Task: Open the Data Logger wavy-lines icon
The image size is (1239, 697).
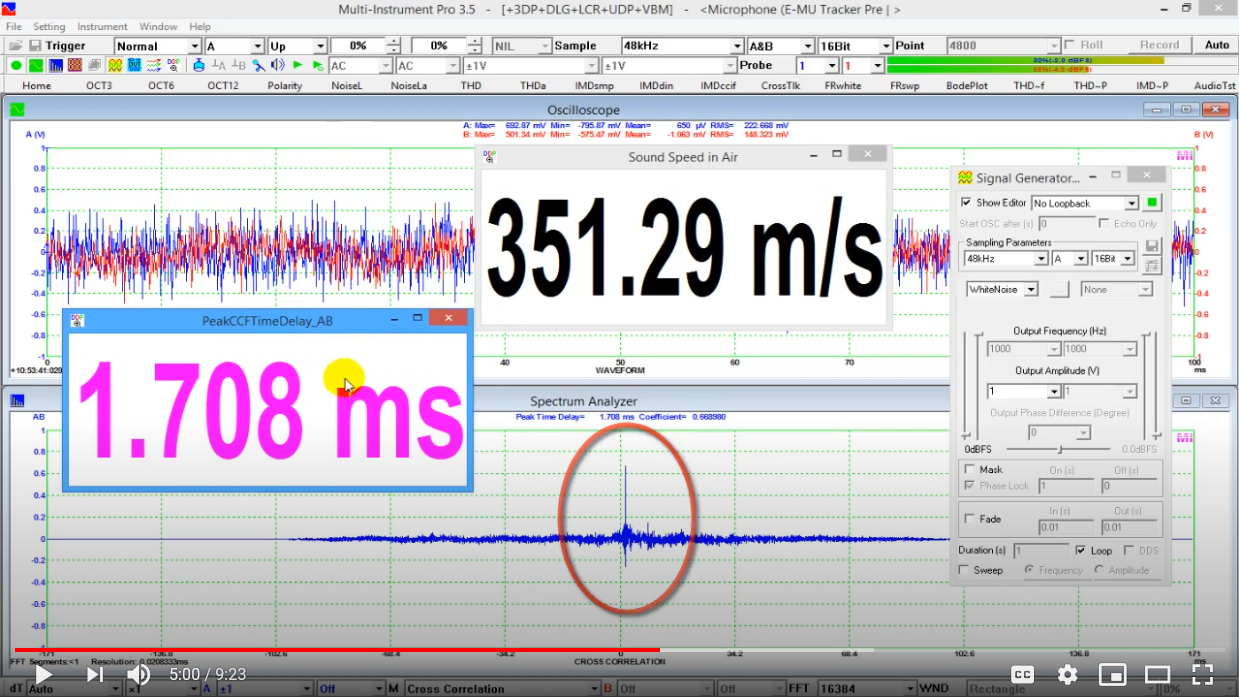Action: [154, 65]
